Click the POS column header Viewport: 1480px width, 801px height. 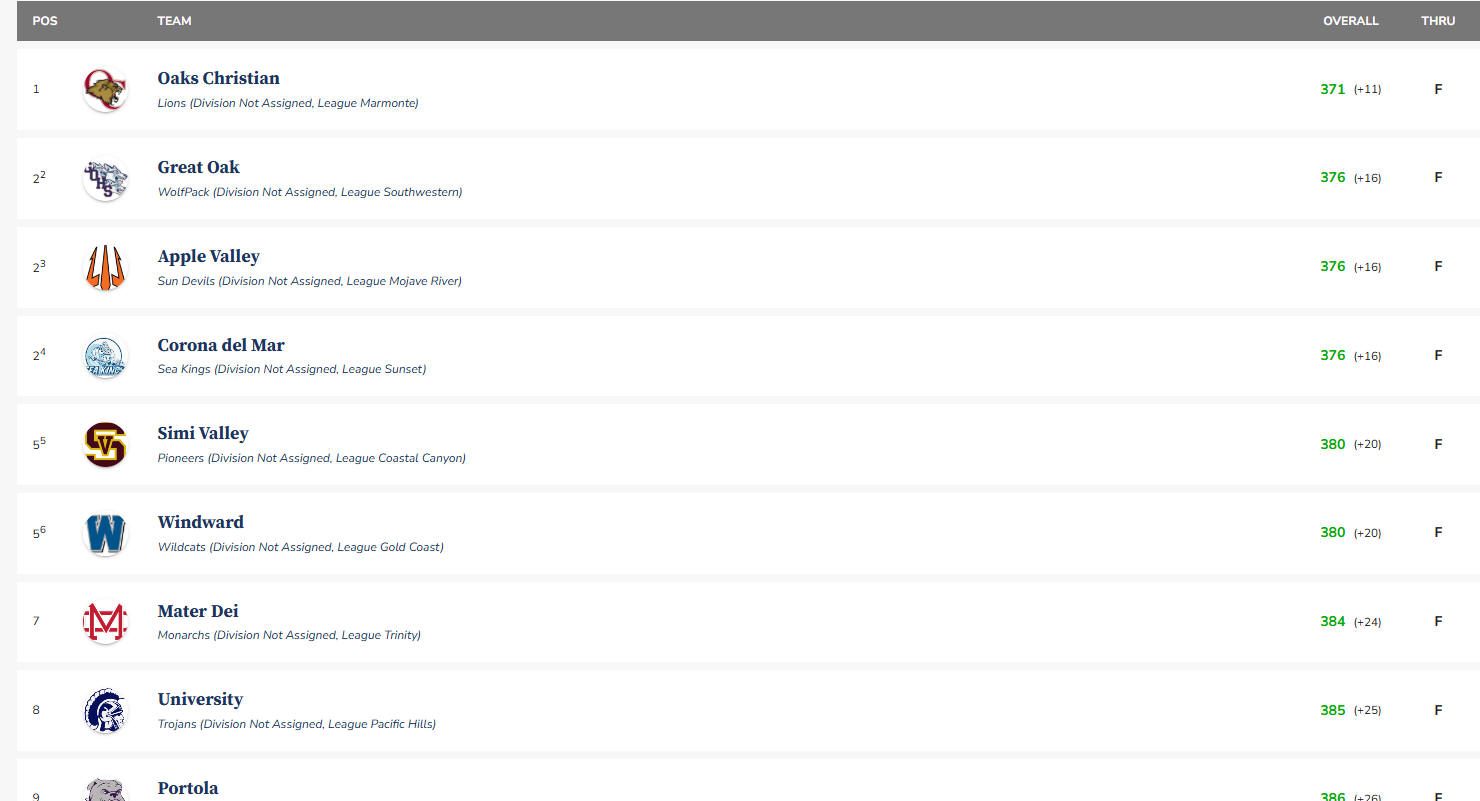click(45, 21)
